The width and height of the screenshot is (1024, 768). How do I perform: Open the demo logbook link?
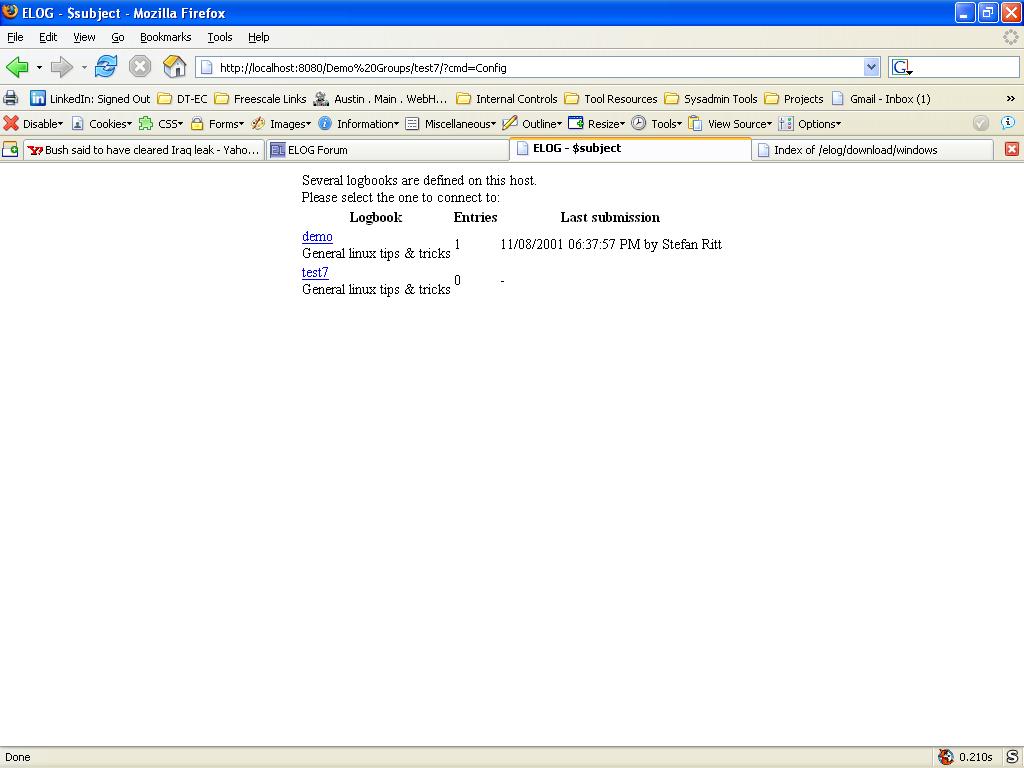click(x=317, y=236)
